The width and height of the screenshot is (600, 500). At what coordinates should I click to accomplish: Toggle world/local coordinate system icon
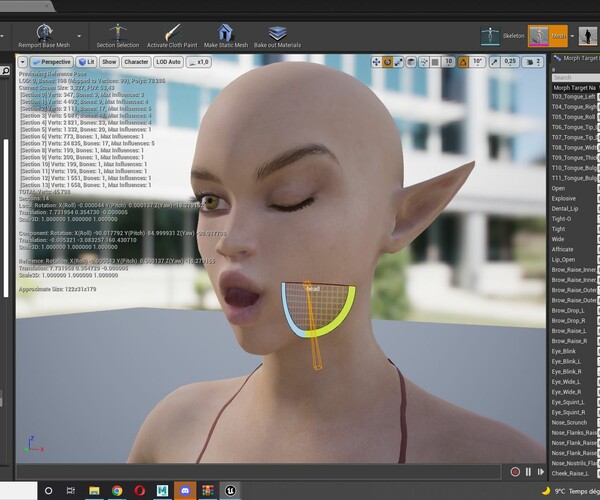[x=411, y=62]
